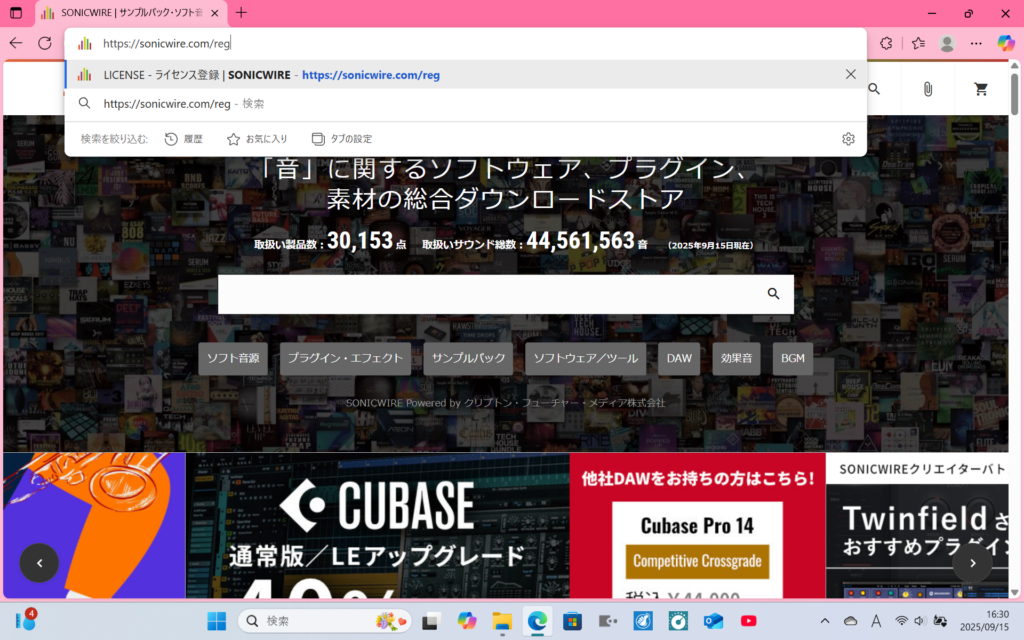
Task: Submit search with the search box magnifier
Action: [x=773, y=294]
